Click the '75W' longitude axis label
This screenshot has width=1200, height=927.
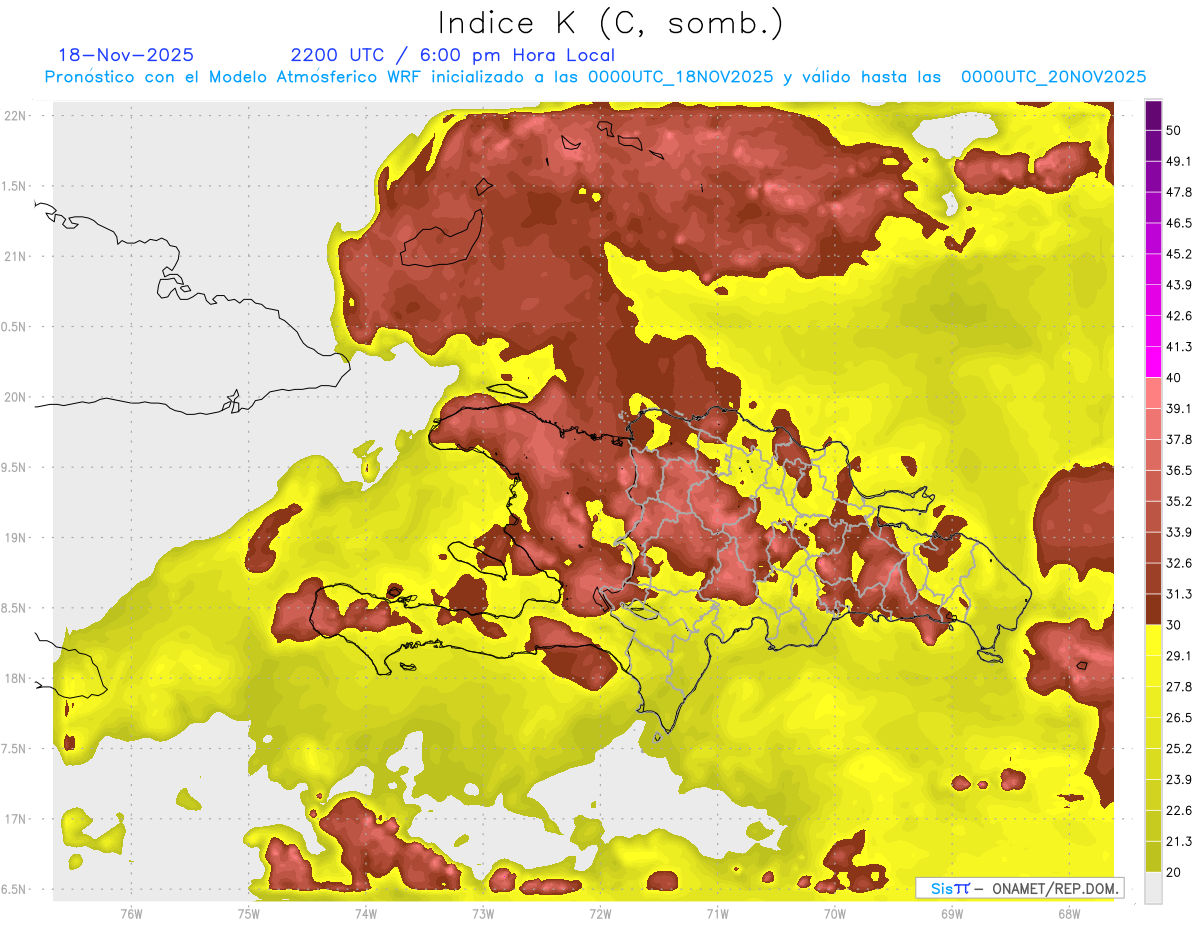point(249,913)
